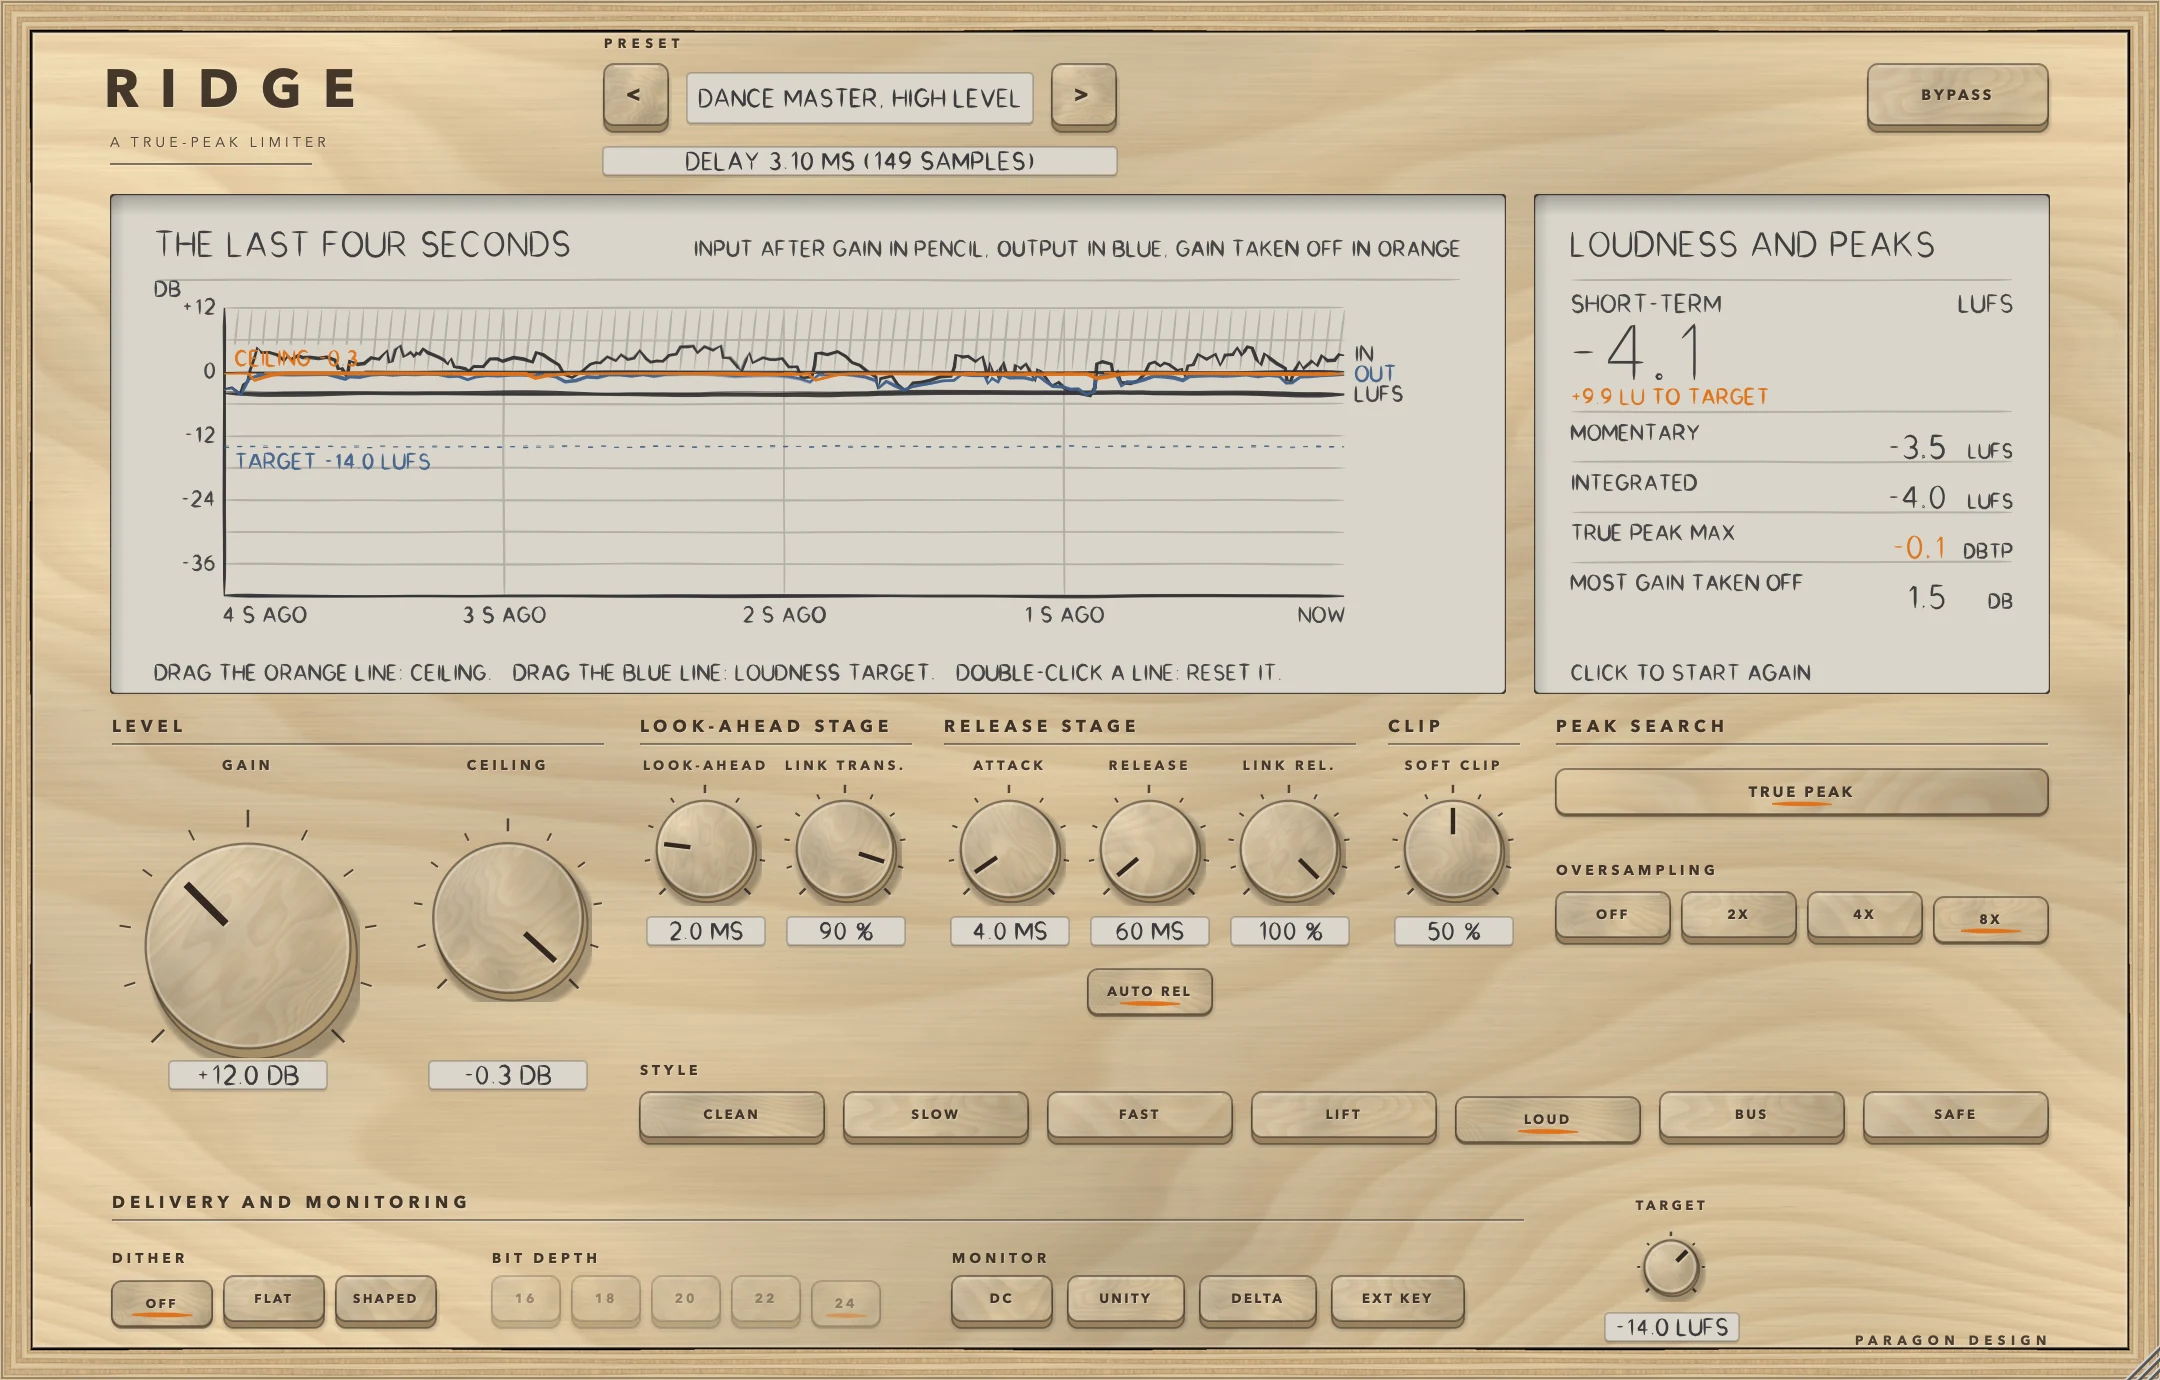Set oversampling to 2x
Viewport: 2160px width, 1380px height.
pos(1738,915)
